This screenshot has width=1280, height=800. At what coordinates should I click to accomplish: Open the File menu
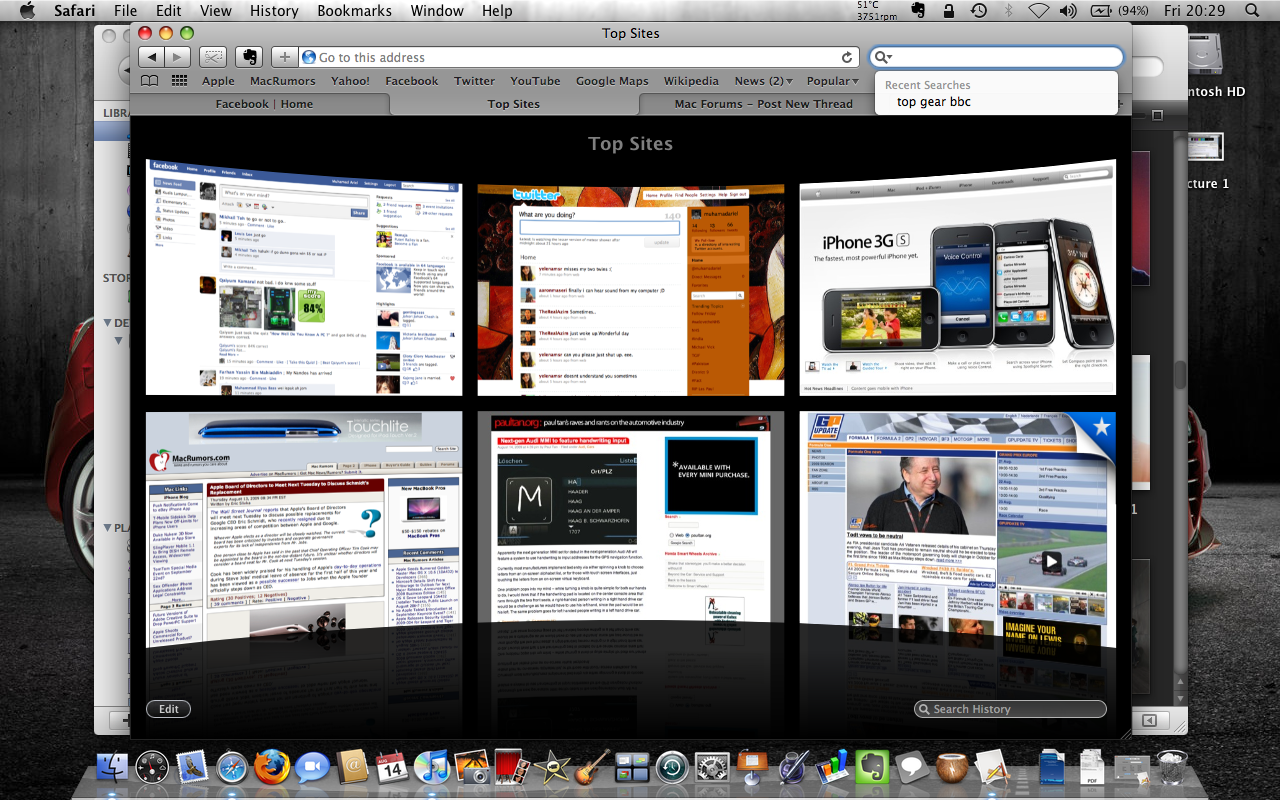pos(126,11)
